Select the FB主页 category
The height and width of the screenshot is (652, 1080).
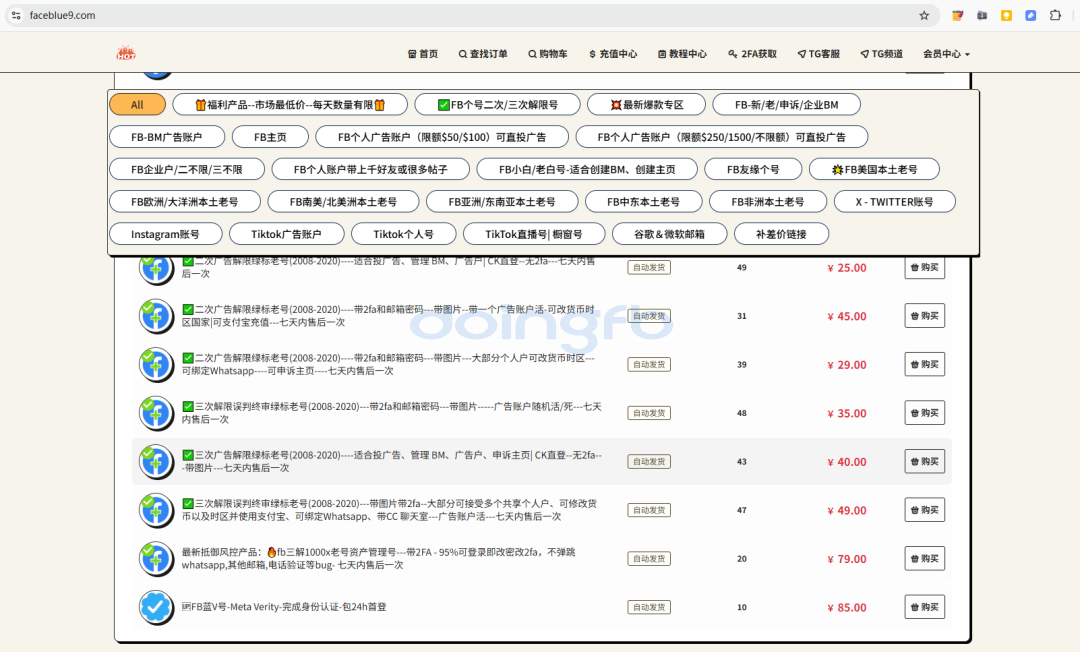click(270, 137)
